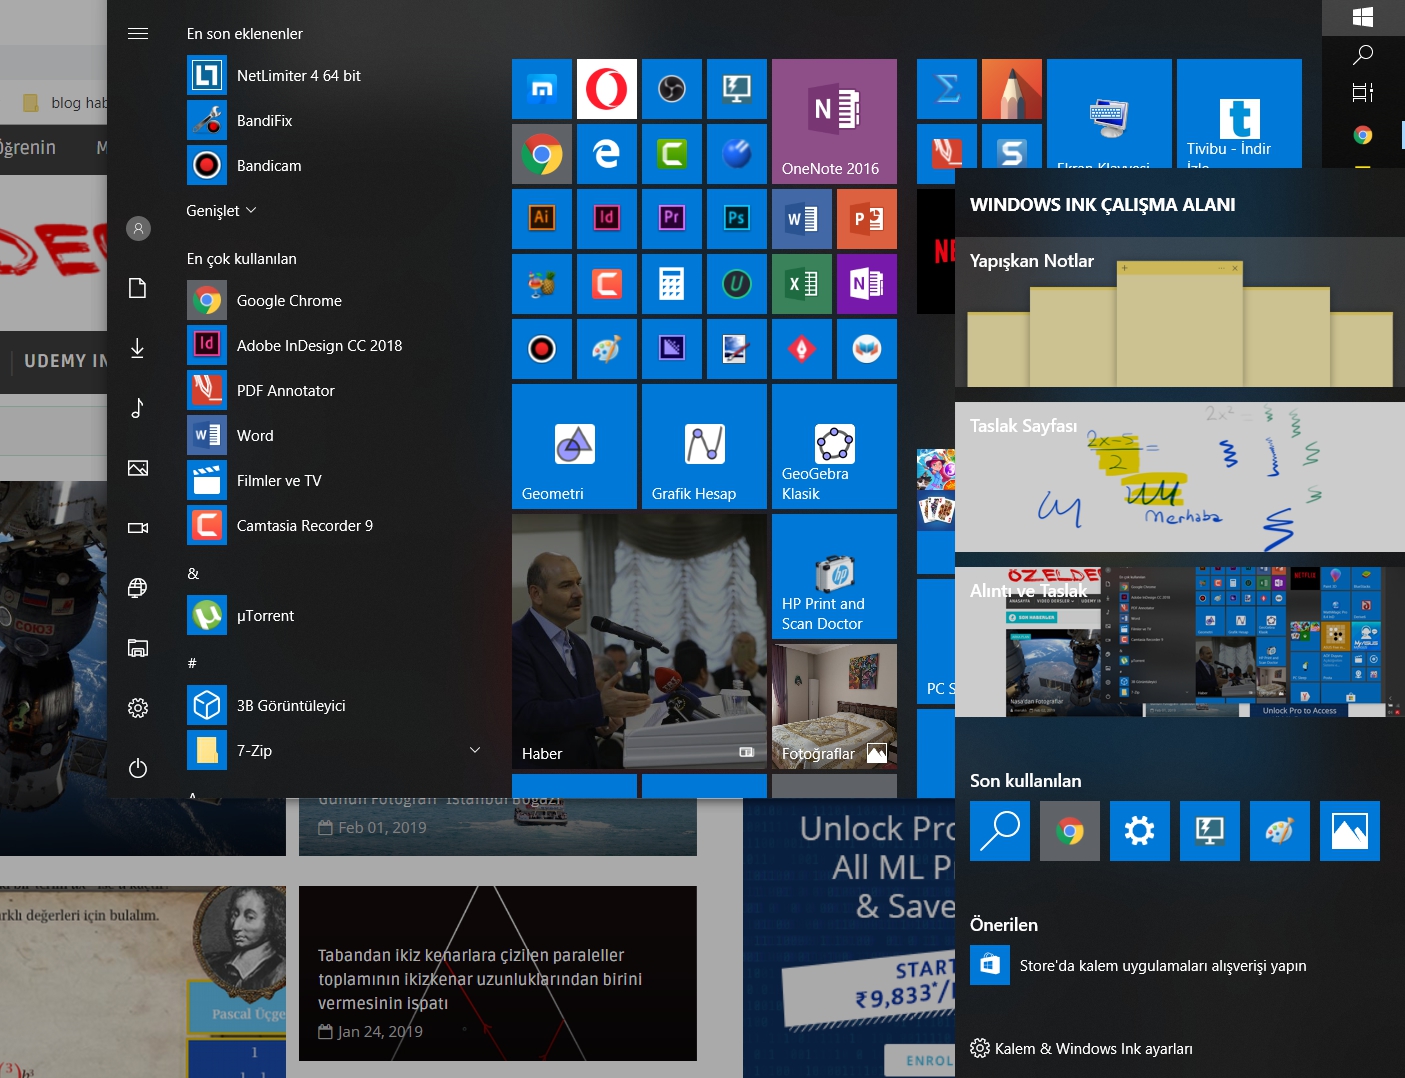
Task: Open the Adobe Photoshop tile
Action: click(737, 219)
